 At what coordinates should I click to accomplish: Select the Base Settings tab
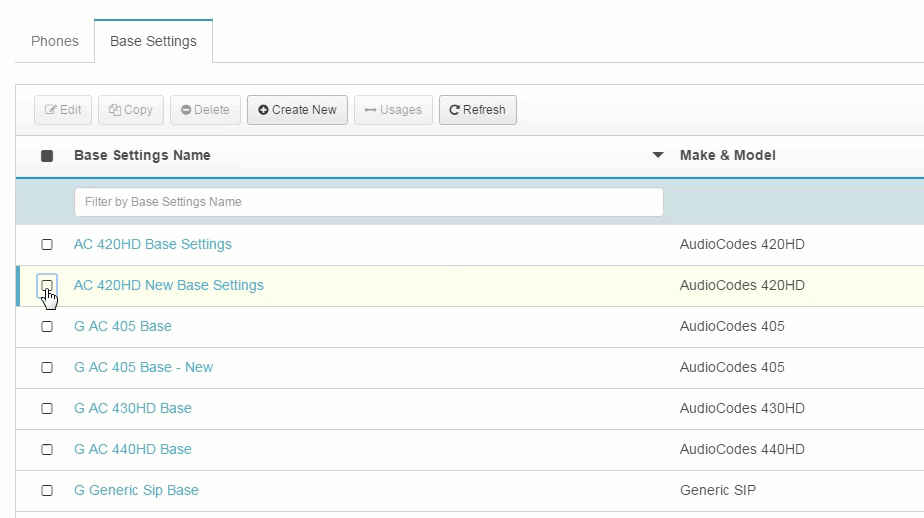pos(153,41)
